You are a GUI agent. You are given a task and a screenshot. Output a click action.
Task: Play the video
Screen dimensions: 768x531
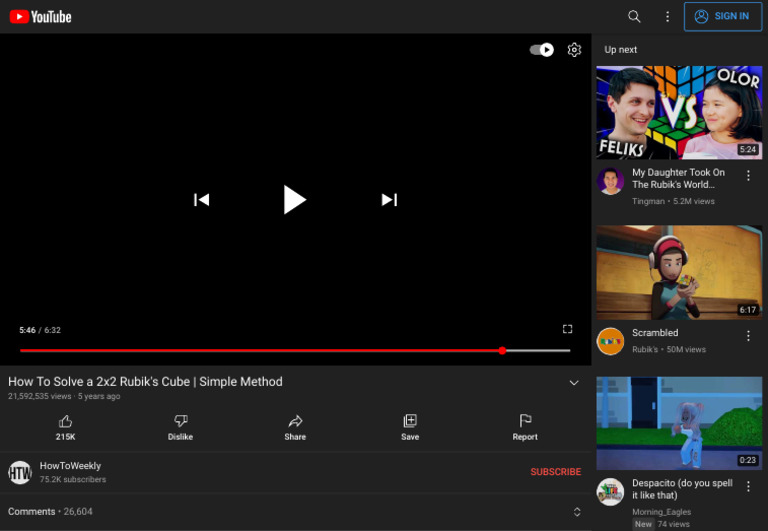click(x=294, y=200)
